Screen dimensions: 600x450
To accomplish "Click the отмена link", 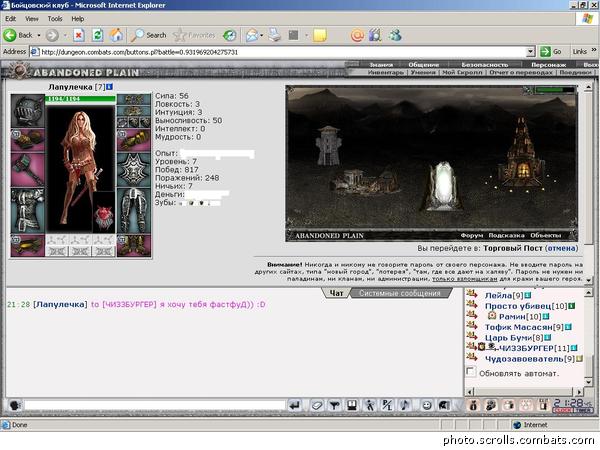I will point(561,248).
